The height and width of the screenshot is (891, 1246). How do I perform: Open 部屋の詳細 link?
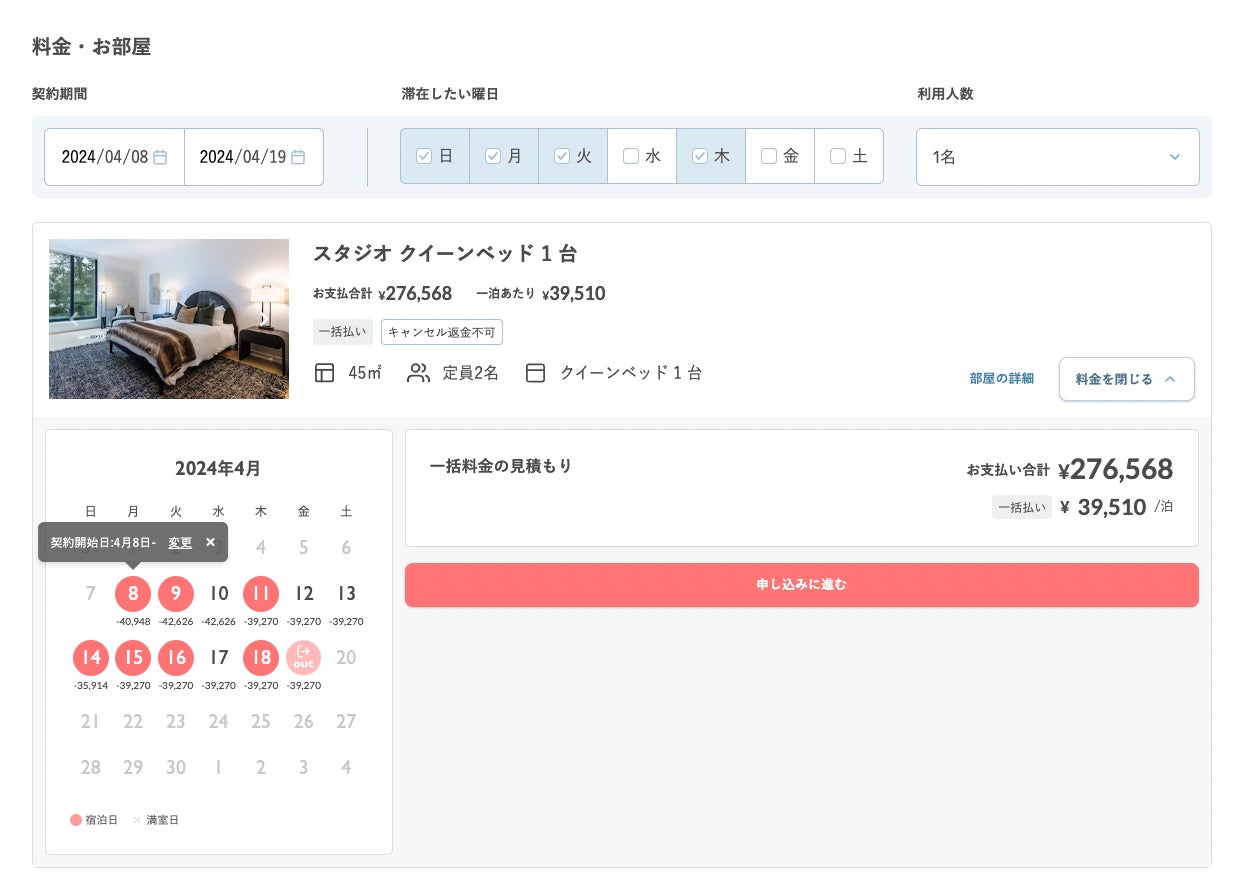(1002, 379)
